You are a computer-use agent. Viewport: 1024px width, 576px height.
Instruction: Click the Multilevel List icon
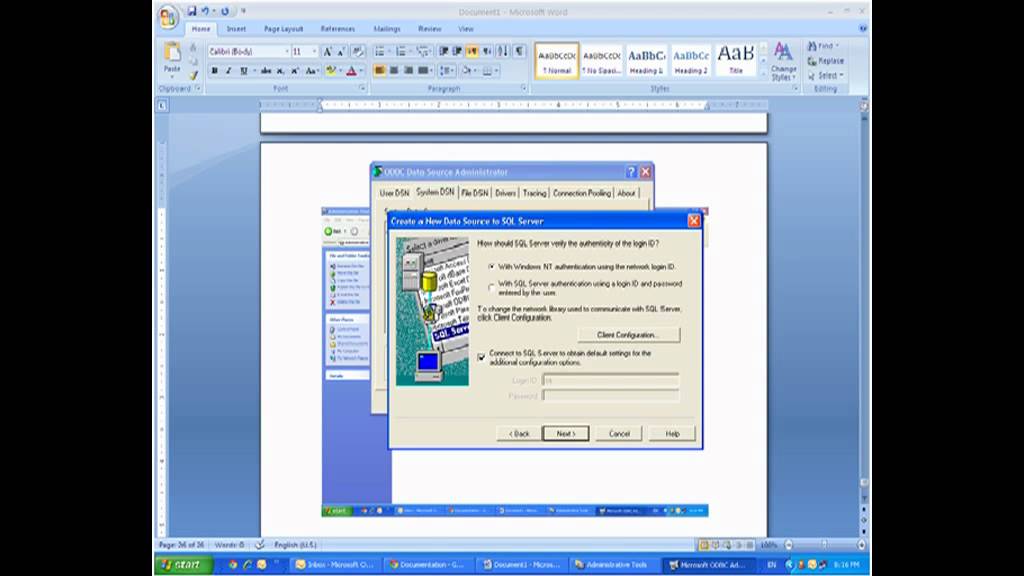(x=422, y=52)
